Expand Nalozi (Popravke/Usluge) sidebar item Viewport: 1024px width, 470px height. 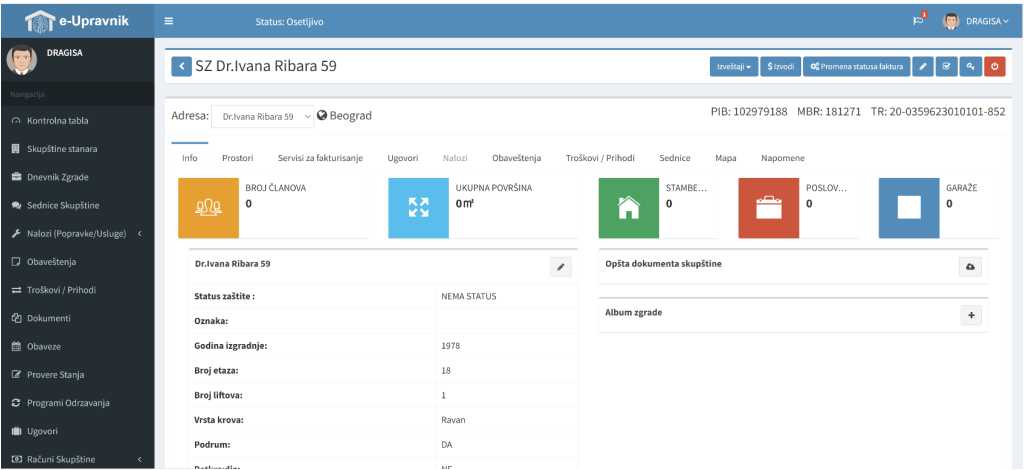tap(77, 234)
